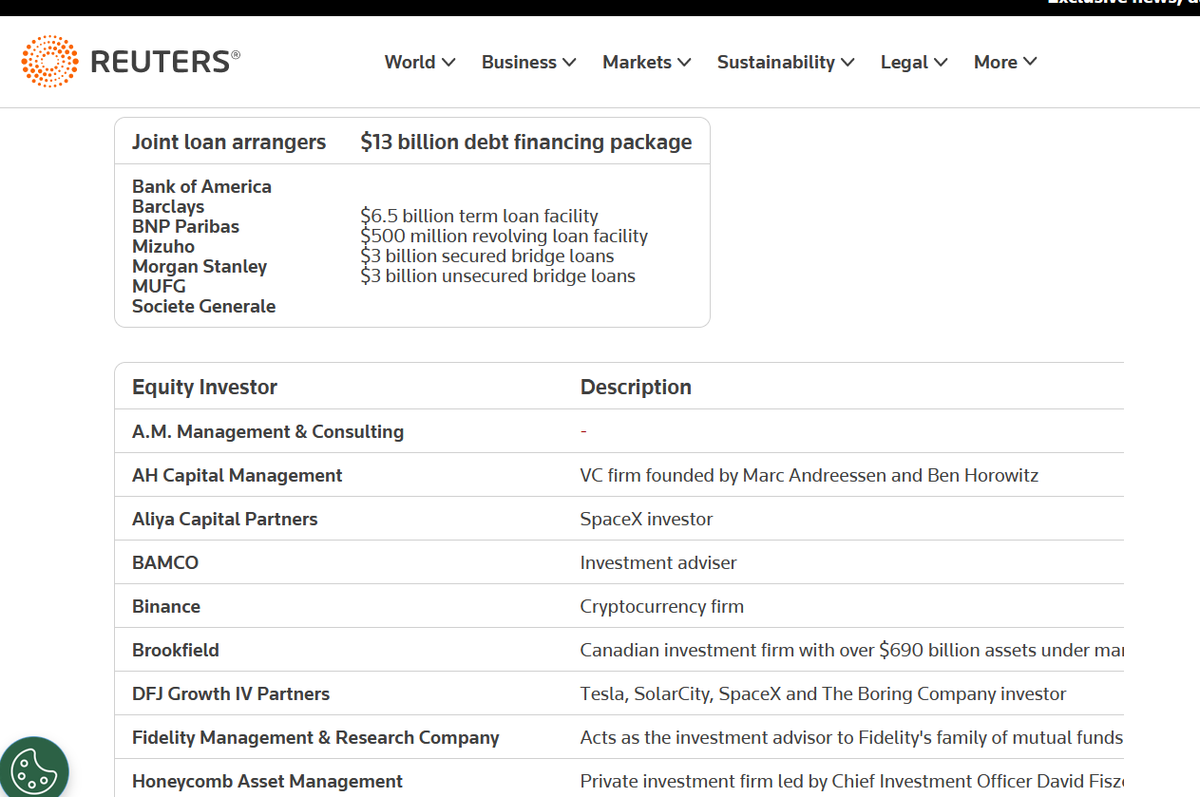Click the 'Description' column header
Viewport: 1200px width, 797px height.
[x=636, y=387]
